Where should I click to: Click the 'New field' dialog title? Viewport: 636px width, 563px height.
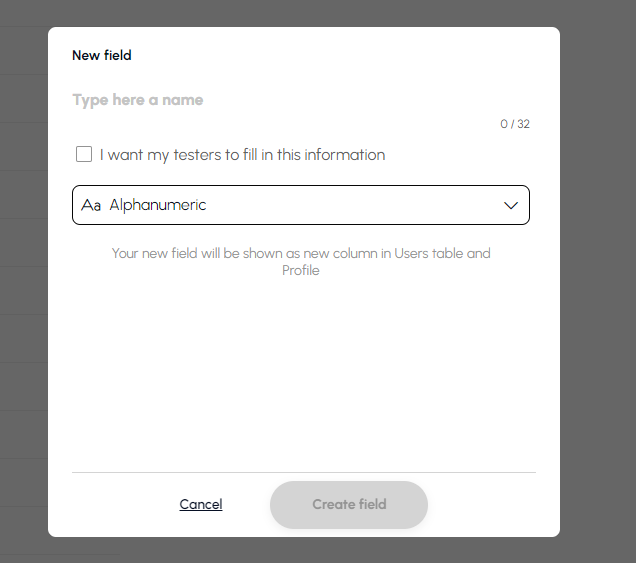(x=102, y=55)
